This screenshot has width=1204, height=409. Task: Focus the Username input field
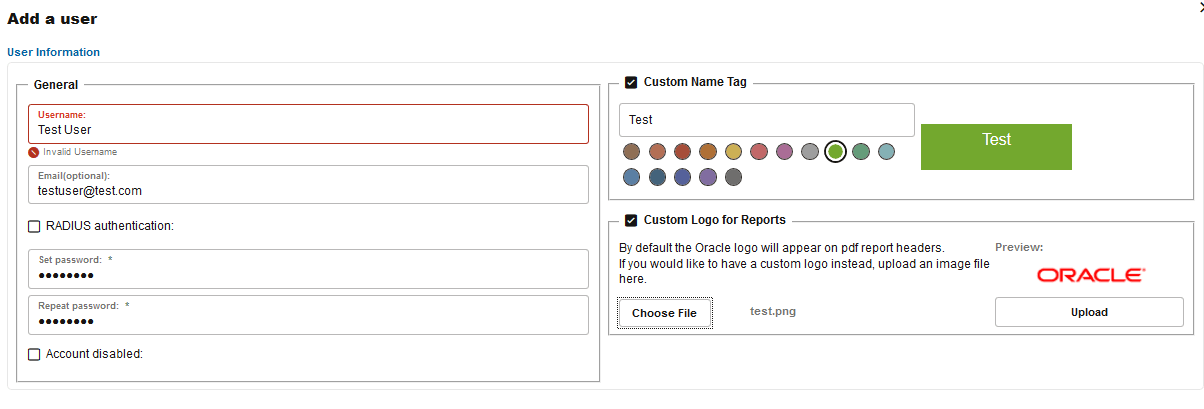tap(308, 129)
